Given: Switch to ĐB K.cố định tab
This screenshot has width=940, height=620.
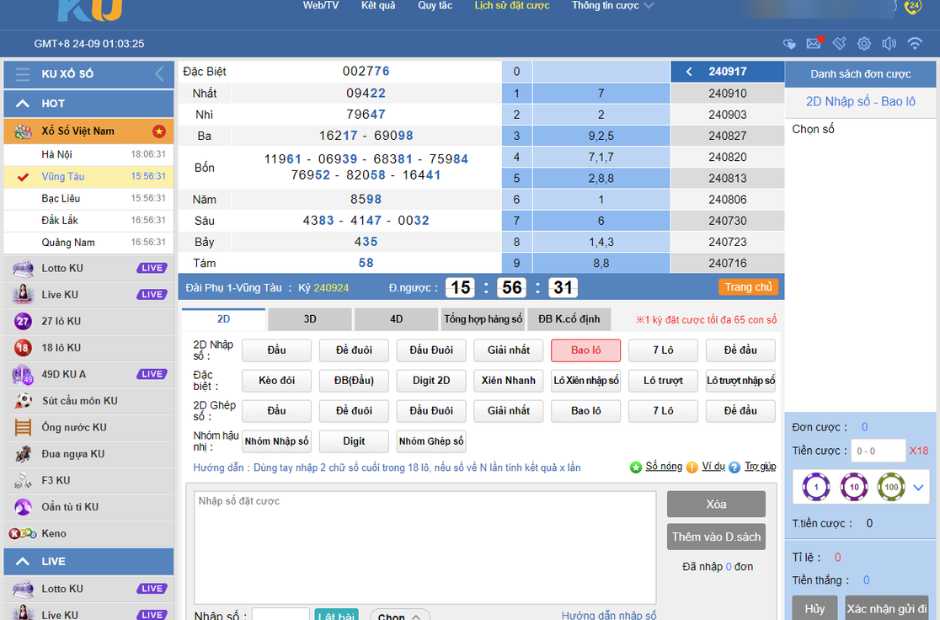Looking at the screenshot, I should tap(569, 319).
